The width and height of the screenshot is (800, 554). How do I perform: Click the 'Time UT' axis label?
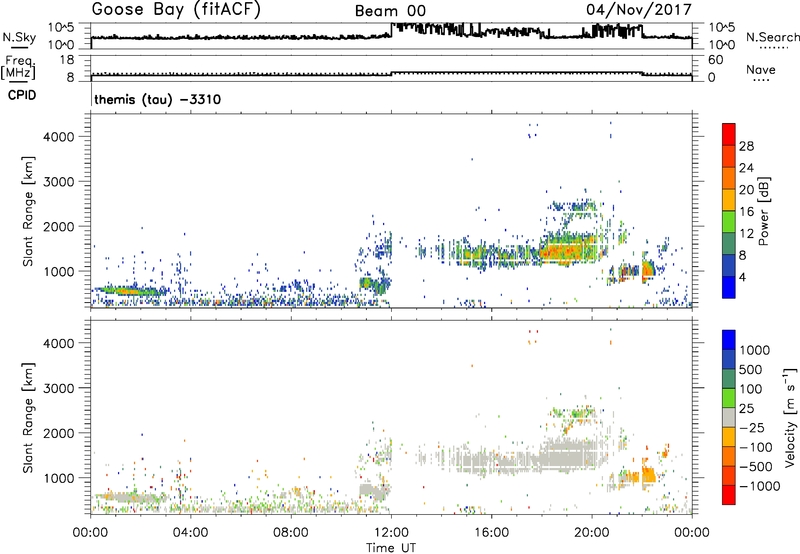[x=391, y=548]
